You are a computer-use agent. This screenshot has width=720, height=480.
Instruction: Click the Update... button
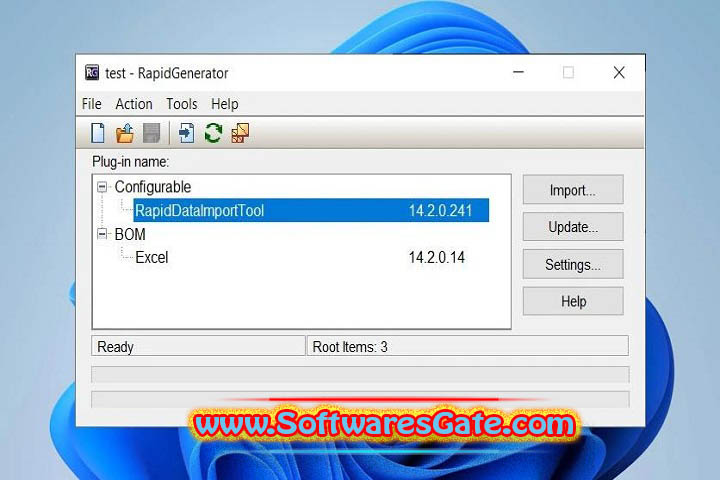(x=573, y=227)
